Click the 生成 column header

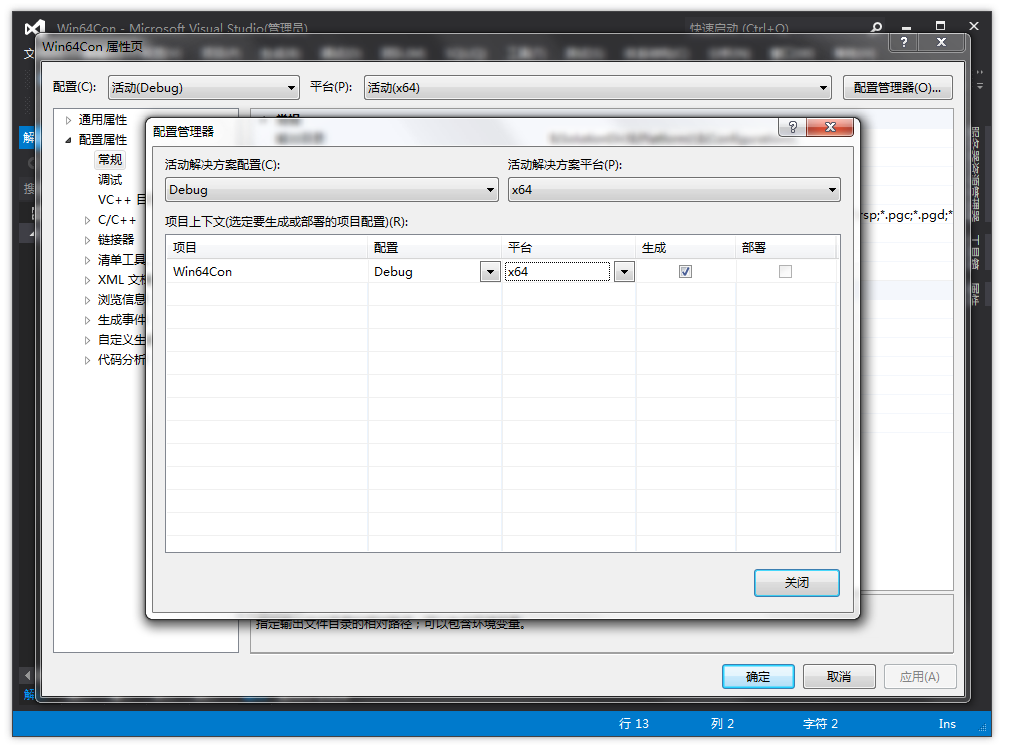[x=686, y=248]
